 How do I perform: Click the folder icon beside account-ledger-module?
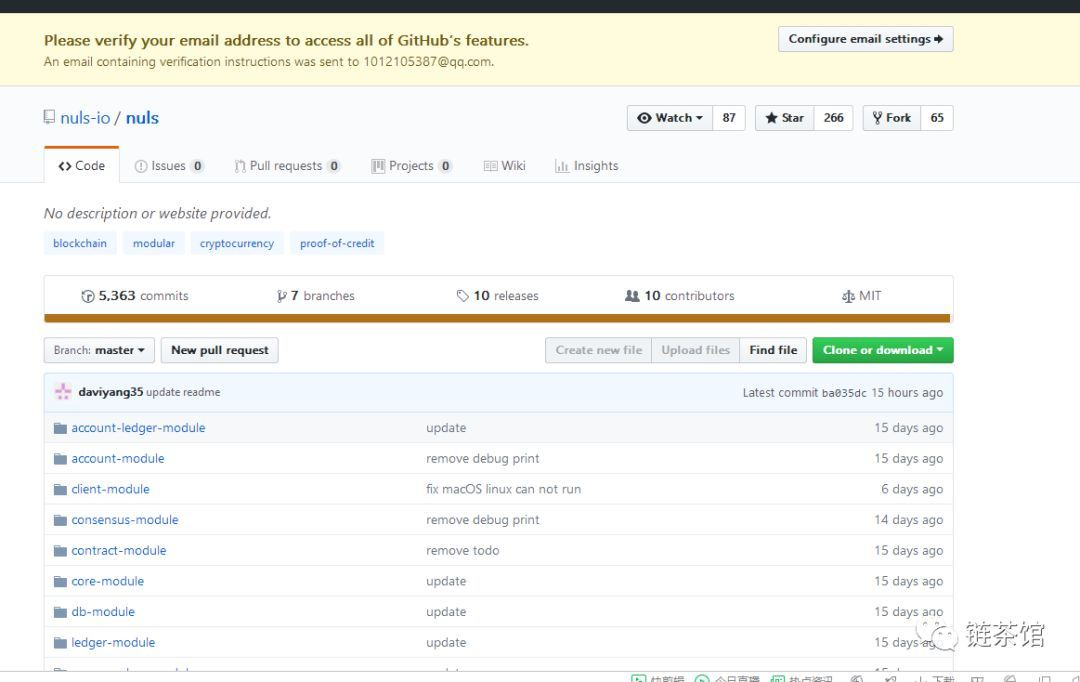point(61,428)
